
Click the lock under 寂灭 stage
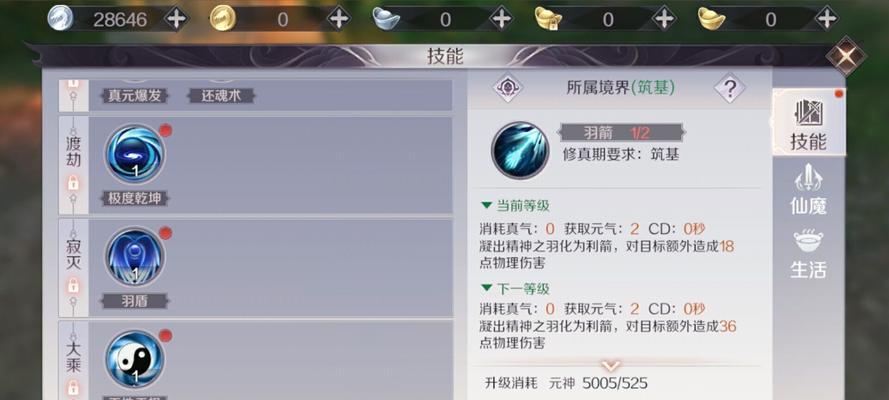(x=73, y=285)
